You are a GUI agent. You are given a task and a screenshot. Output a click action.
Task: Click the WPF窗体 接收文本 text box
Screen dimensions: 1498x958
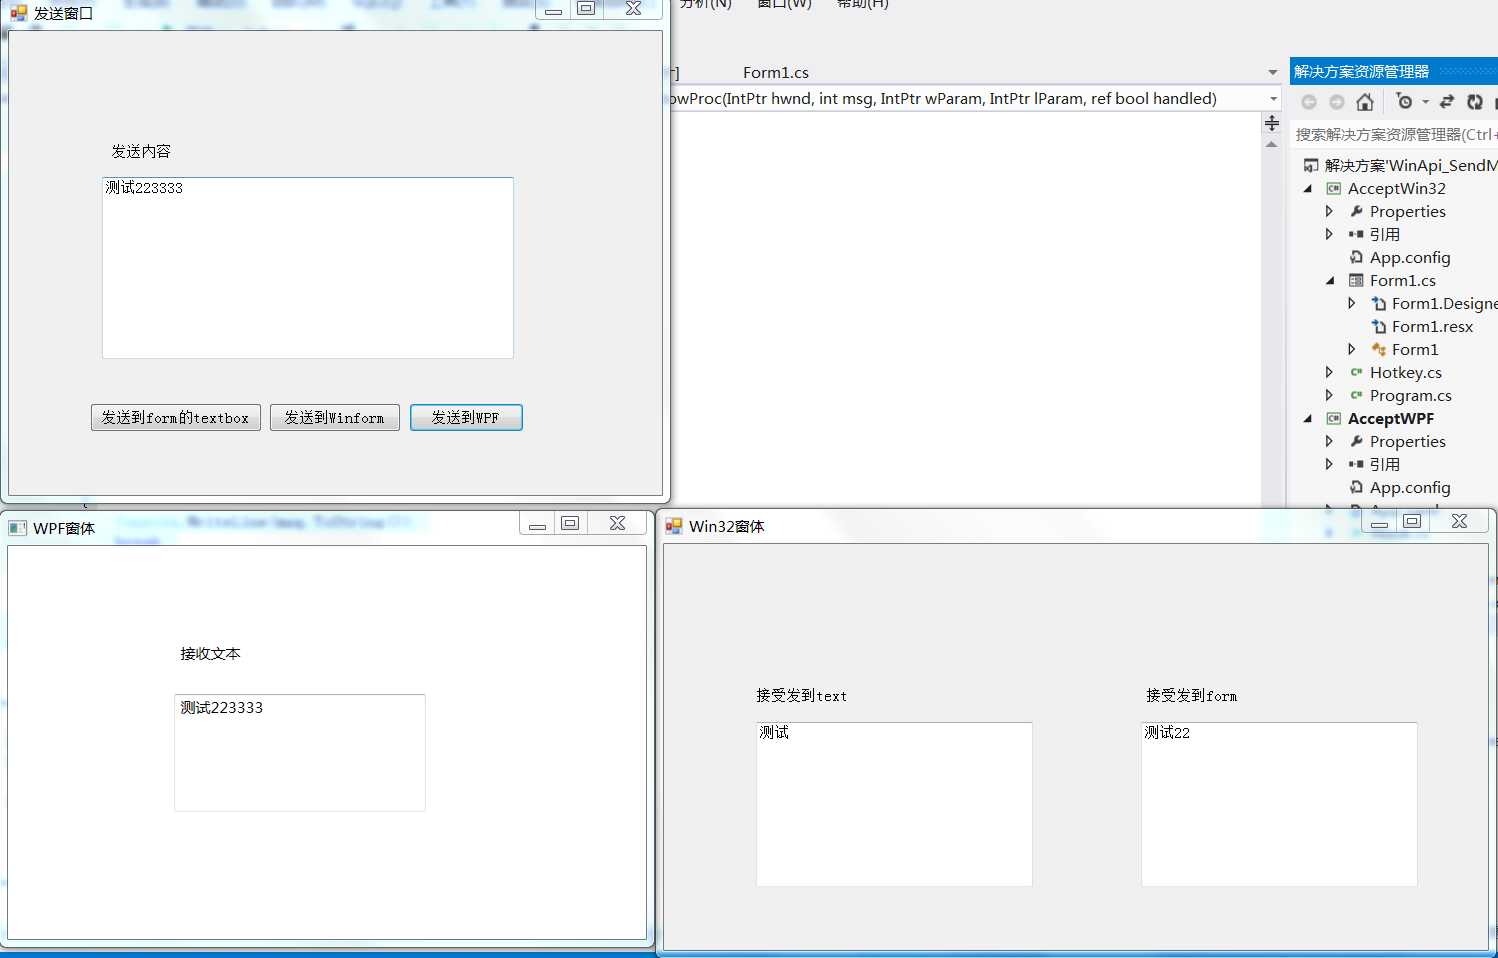tap(300, 752)
